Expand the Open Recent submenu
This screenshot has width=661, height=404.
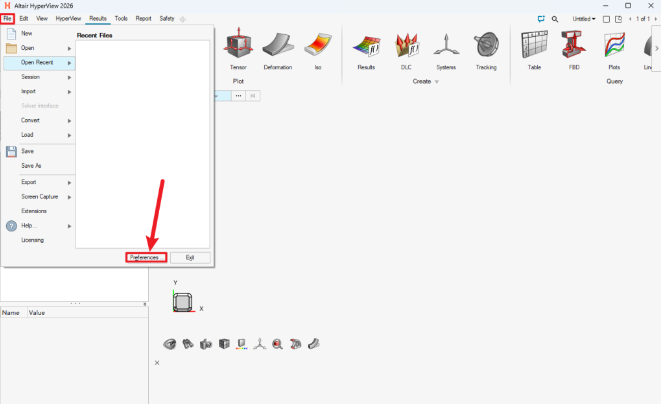(40, 62)
